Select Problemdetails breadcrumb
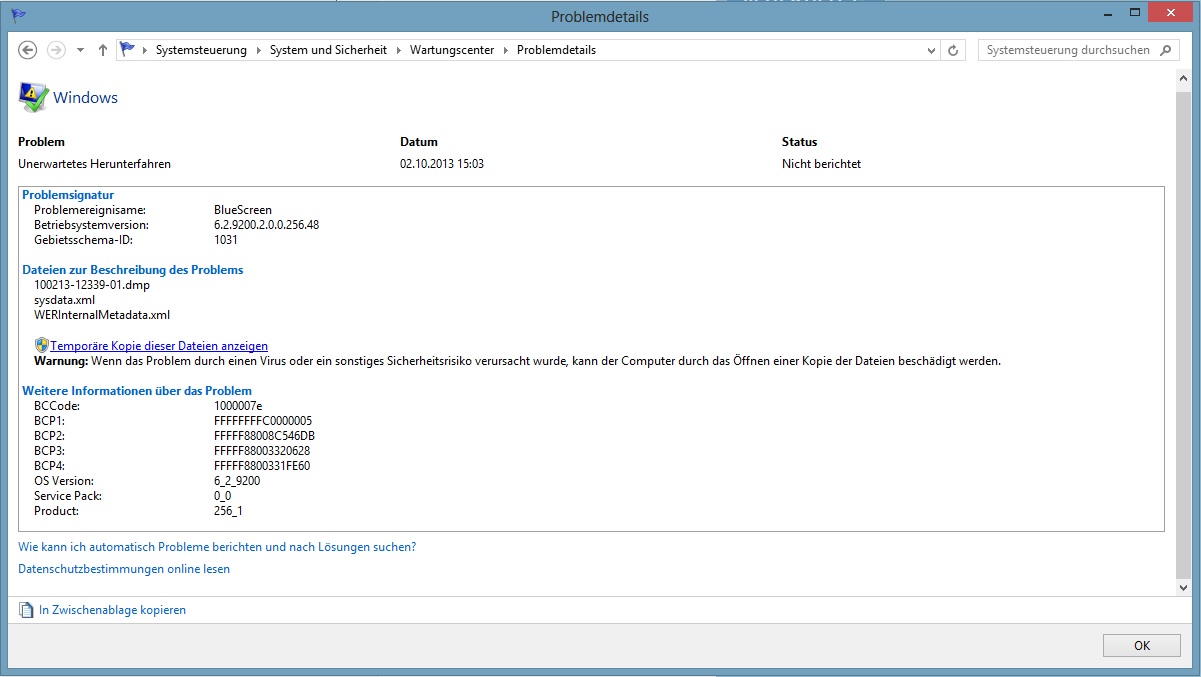The image size is (1201, 677). (556, 50)
